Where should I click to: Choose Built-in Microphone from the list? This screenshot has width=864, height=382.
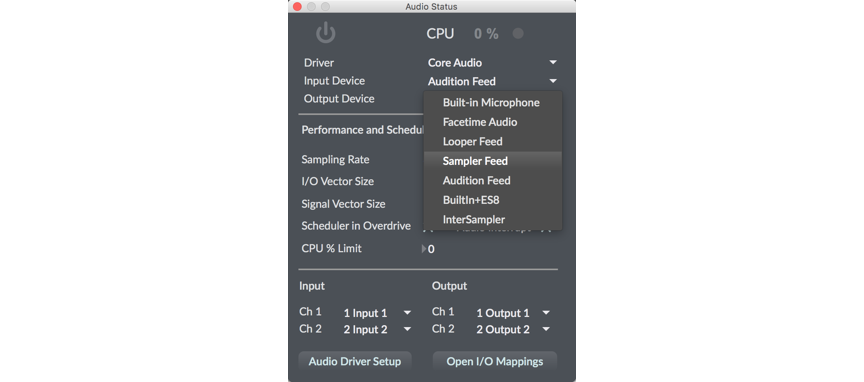point(493,103)
